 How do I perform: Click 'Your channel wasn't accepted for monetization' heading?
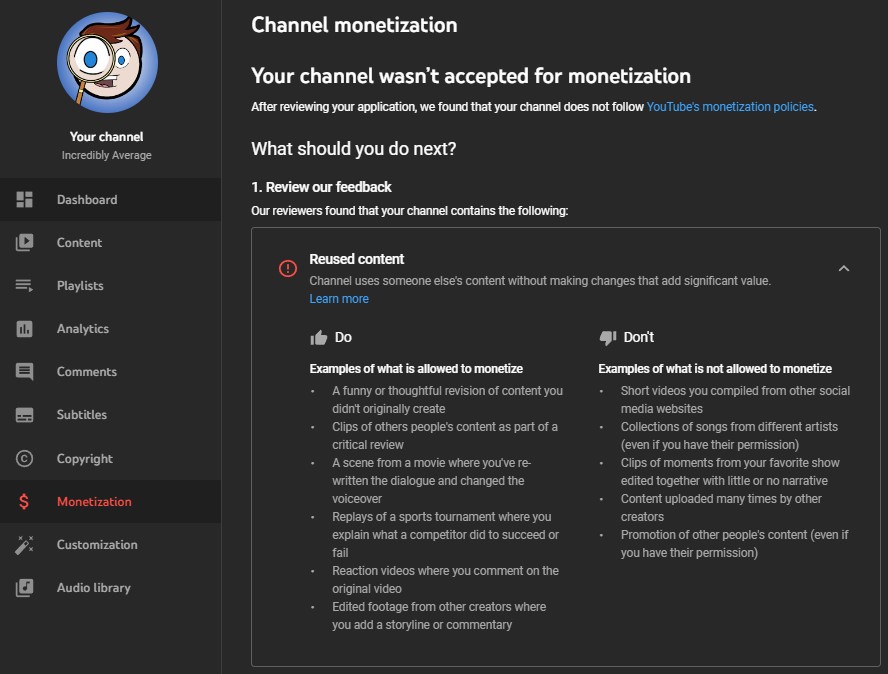pos(471,76)
